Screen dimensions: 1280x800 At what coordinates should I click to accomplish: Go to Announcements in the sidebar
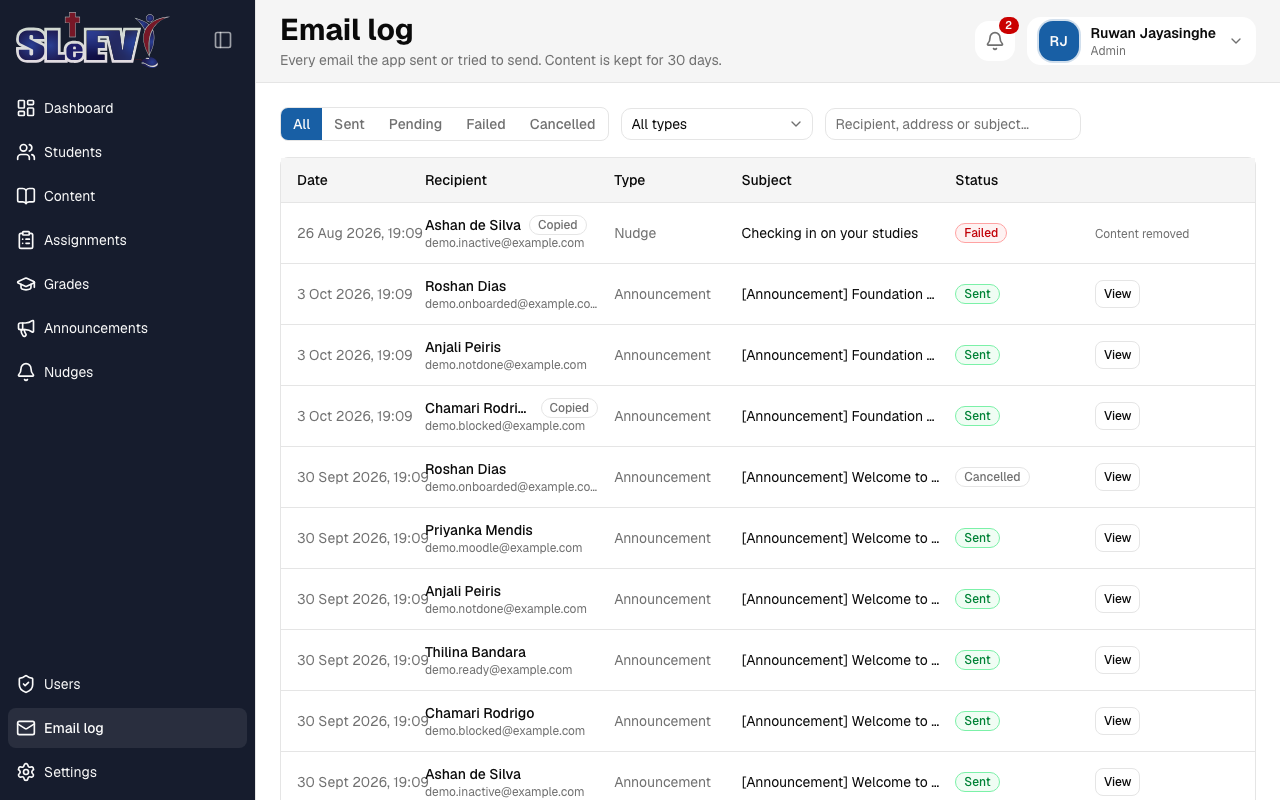pyautogui.click(x=127, y=328)
